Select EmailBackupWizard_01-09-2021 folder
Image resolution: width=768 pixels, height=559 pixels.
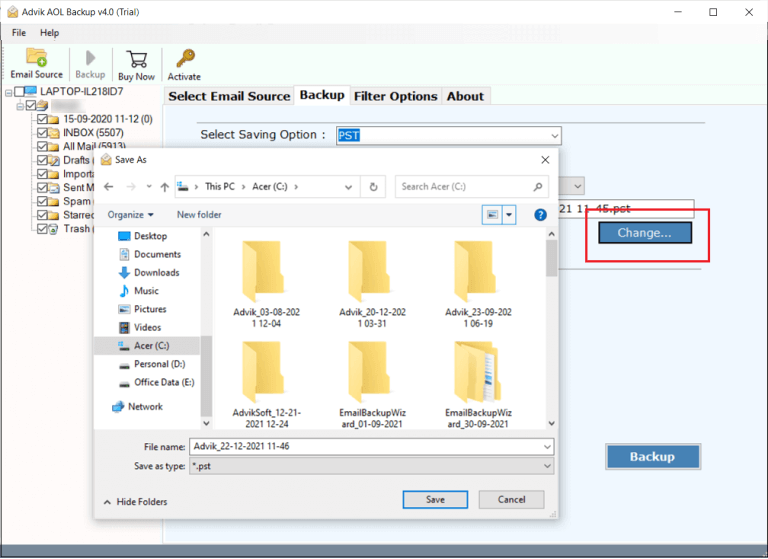pos(372,385)
